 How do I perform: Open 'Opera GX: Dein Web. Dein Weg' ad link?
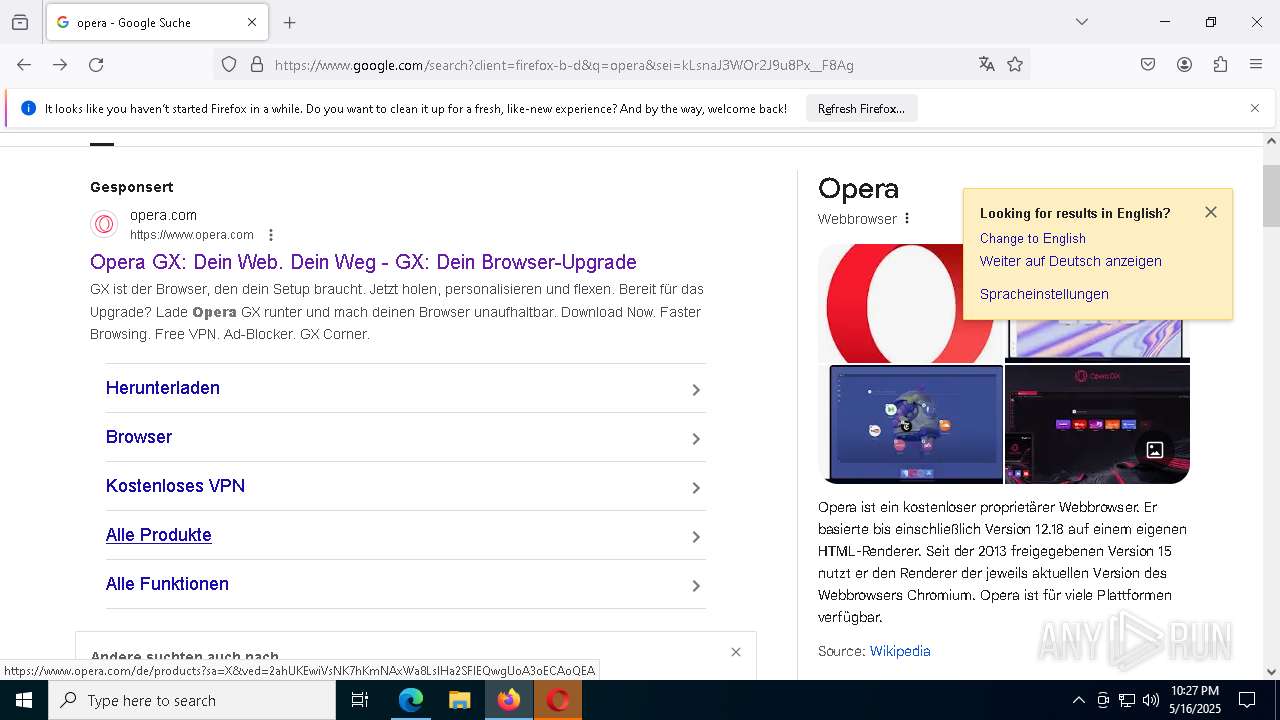pyautogui.click(x=363, y=262)
